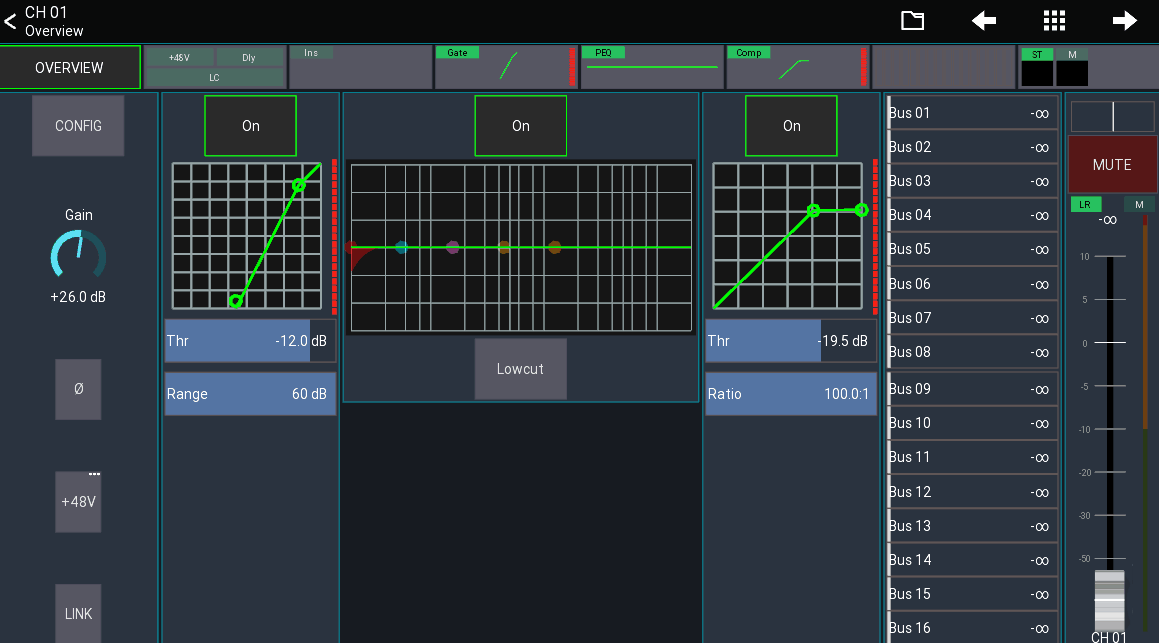The image size is (1159, 643).
Task: Grab the compressor ratio end node
Action: [861, 211]
